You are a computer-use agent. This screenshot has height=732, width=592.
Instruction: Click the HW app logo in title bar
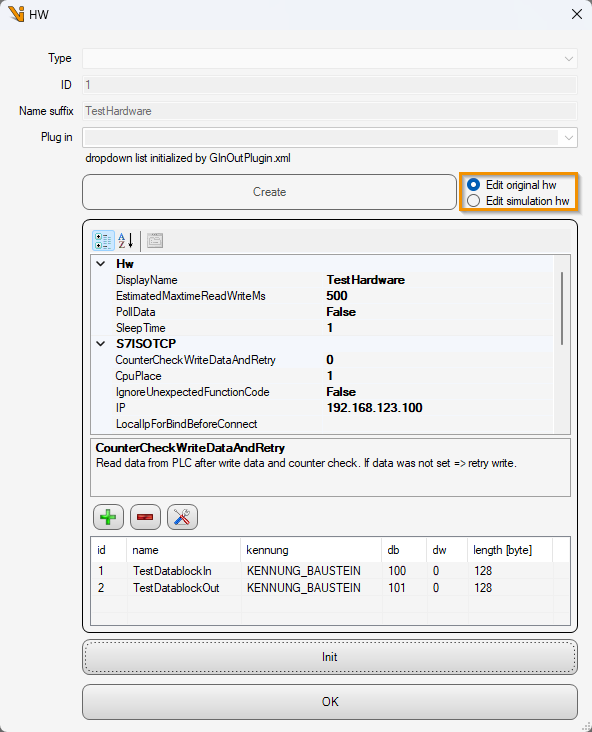pyautogui.click(x=16, y=14)
